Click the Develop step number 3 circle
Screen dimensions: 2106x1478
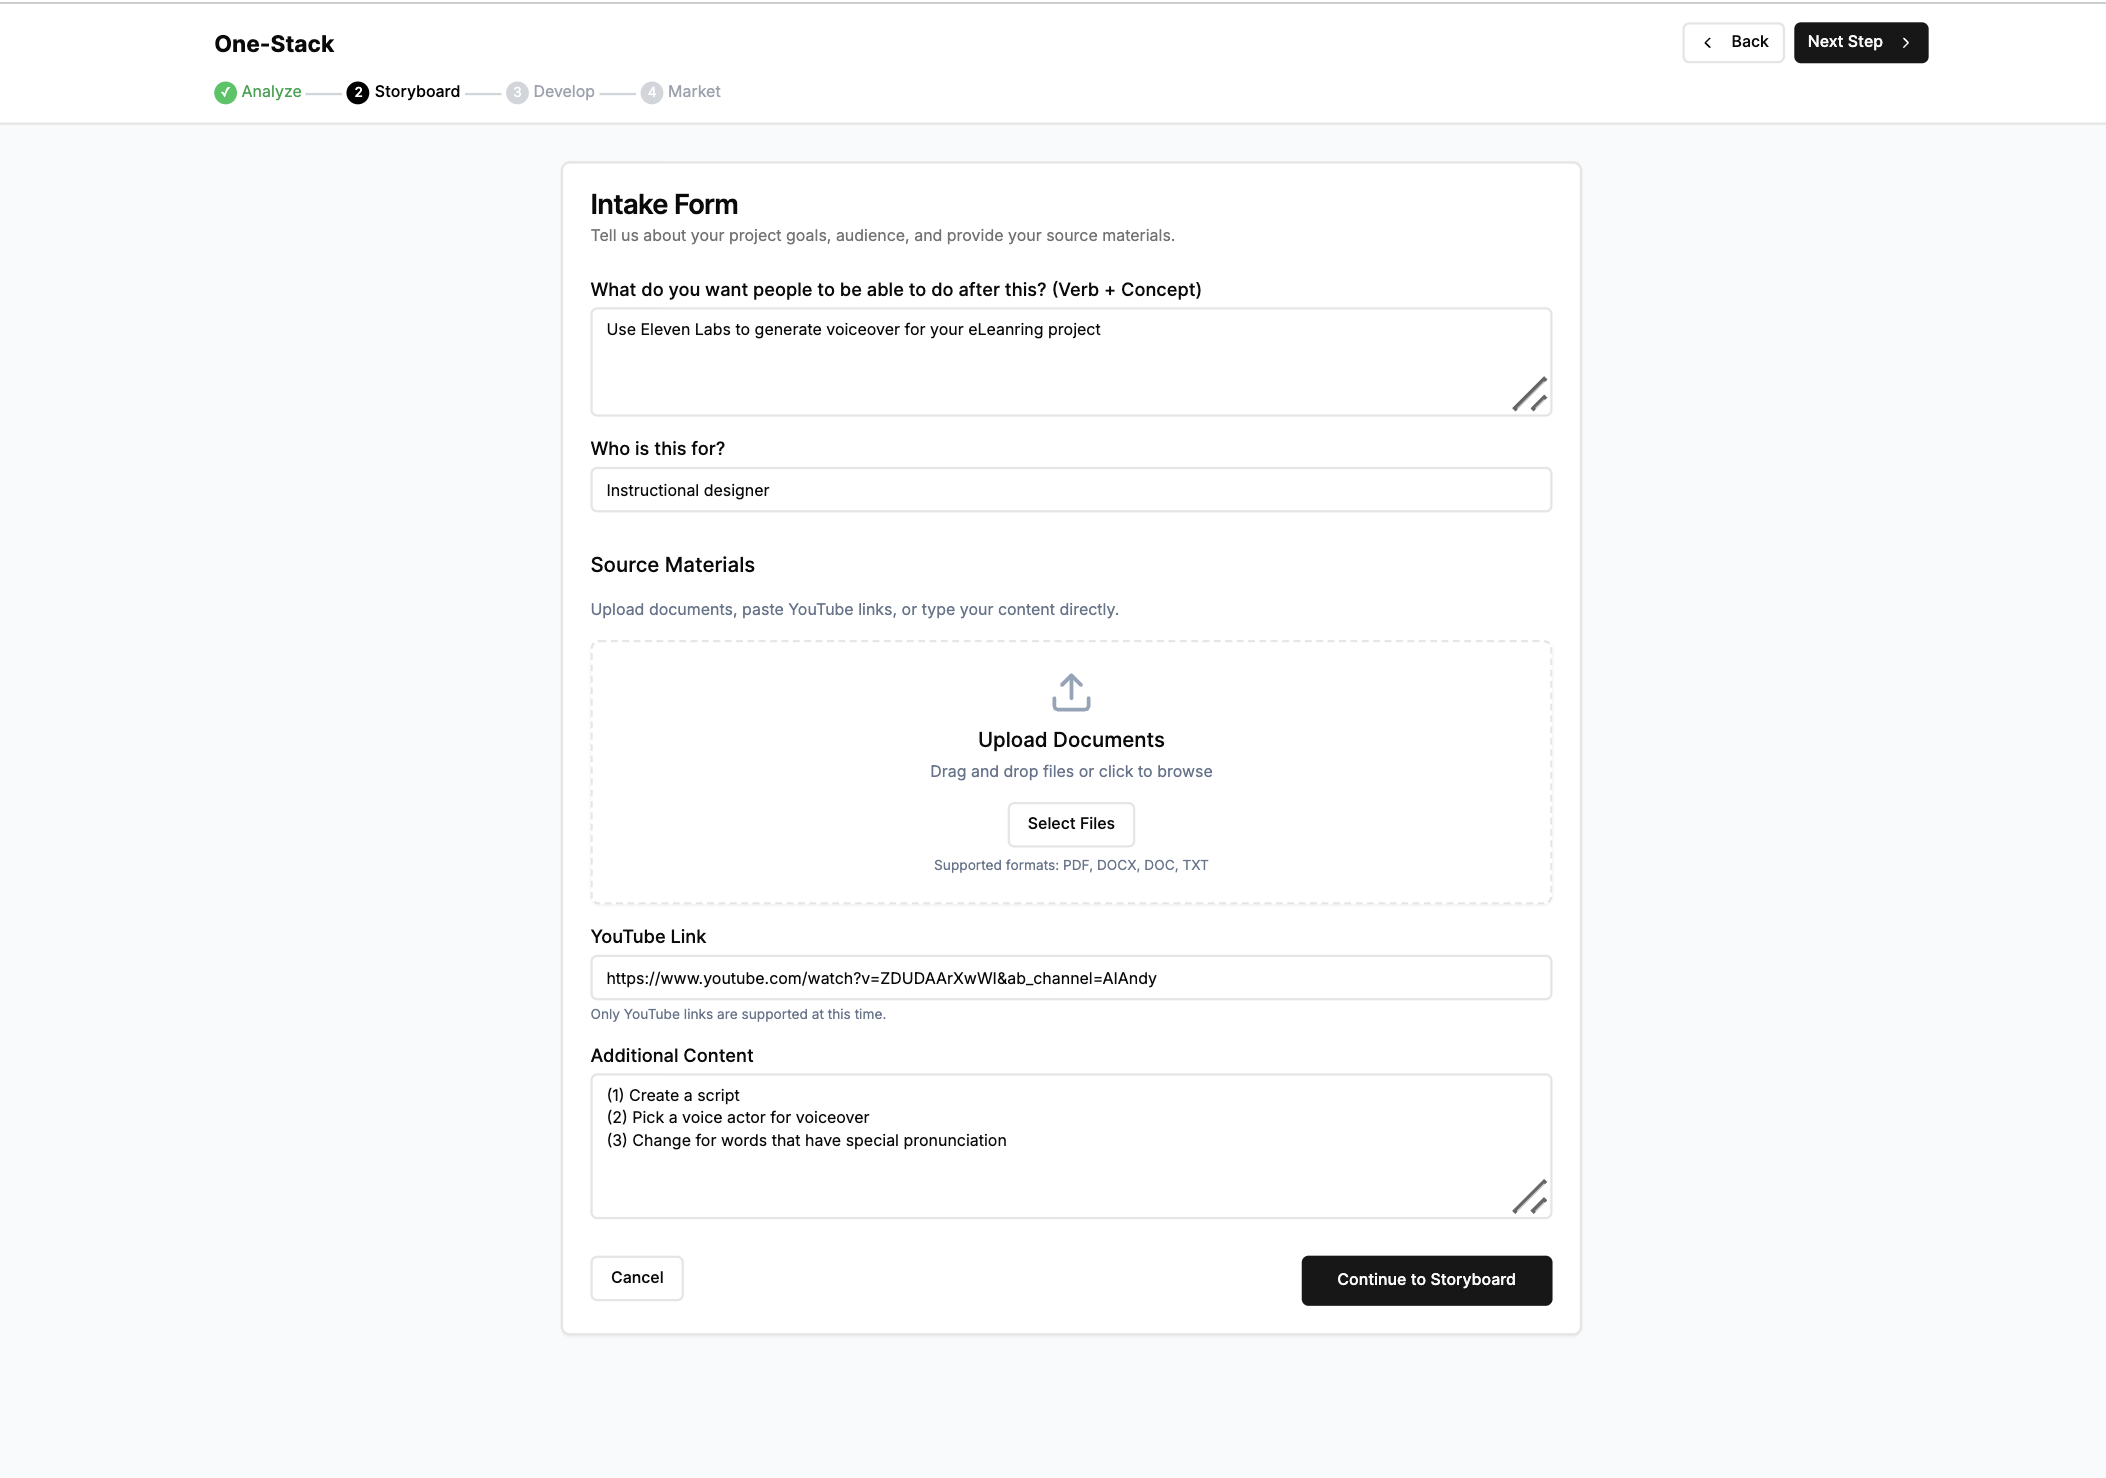[x=517, y=92]
